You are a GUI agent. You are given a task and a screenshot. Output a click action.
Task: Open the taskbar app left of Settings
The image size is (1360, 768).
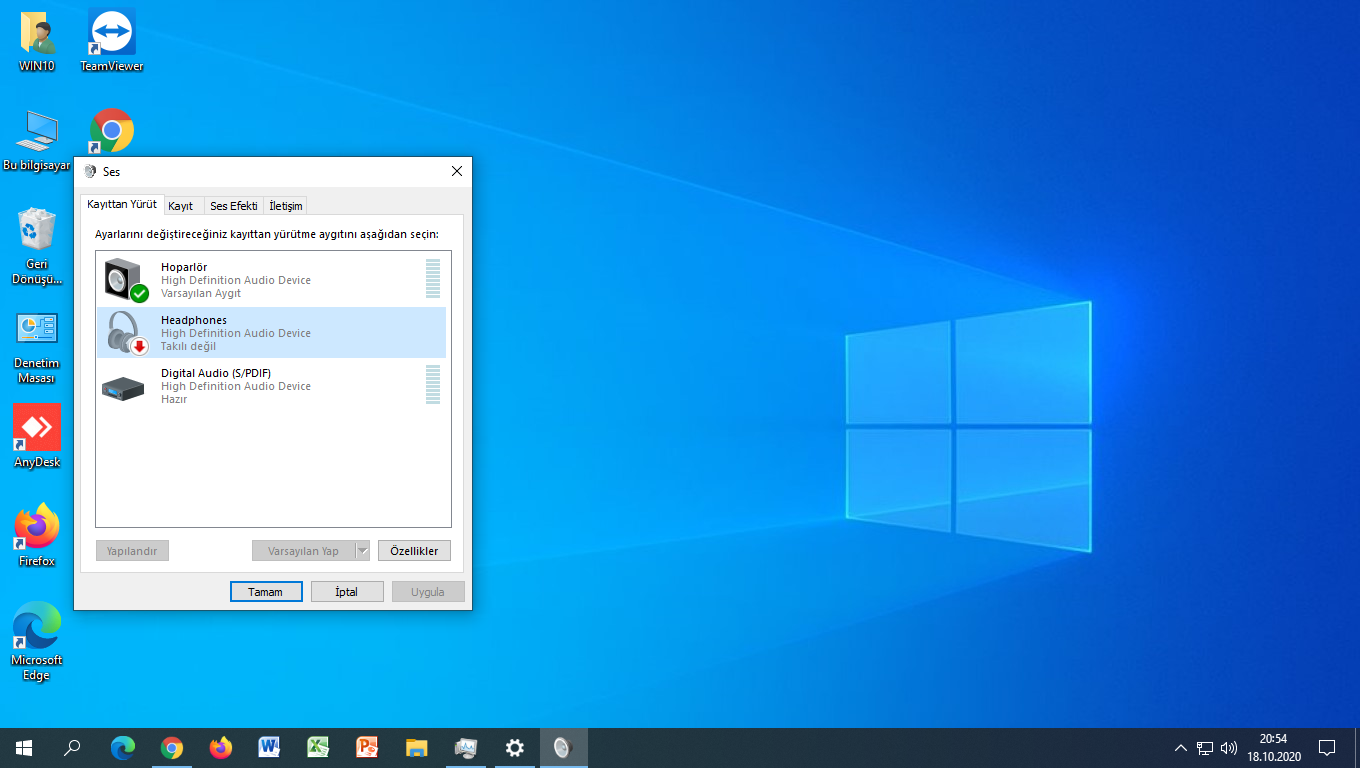click(x=466, y=747)
